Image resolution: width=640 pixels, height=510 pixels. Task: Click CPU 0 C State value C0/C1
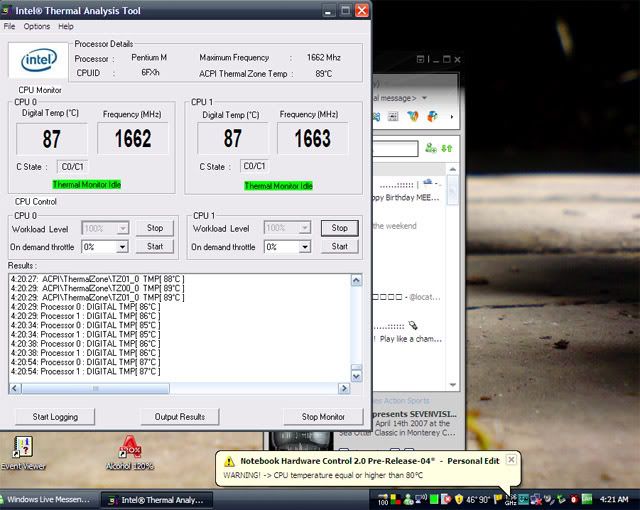pyautogui.click(x=73, y=166)
